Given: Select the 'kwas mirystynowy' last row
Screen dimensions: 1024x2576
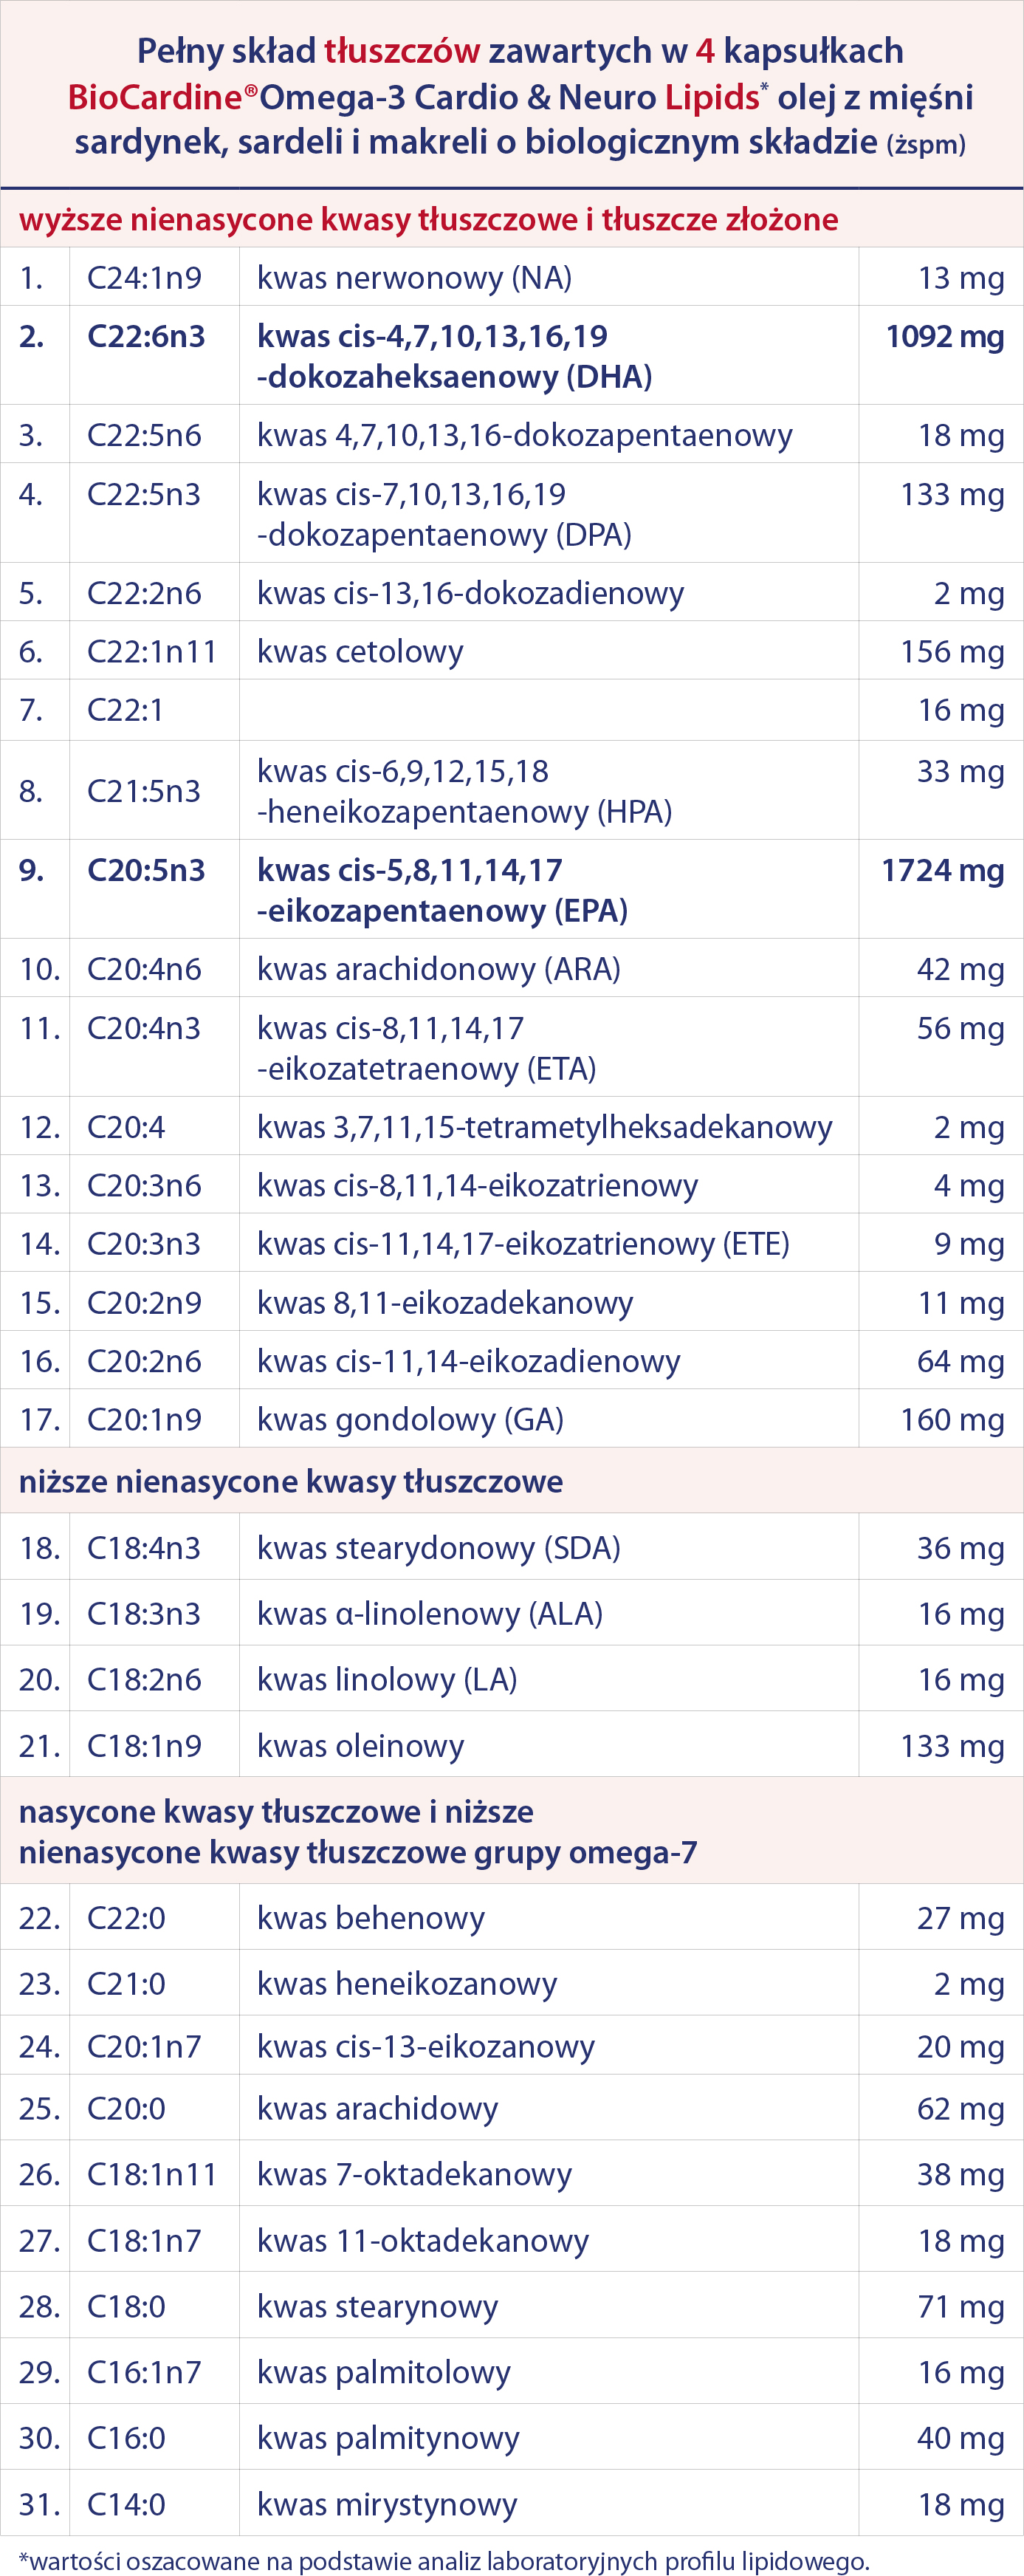Looking at the screenshot, I should 512,2504.
